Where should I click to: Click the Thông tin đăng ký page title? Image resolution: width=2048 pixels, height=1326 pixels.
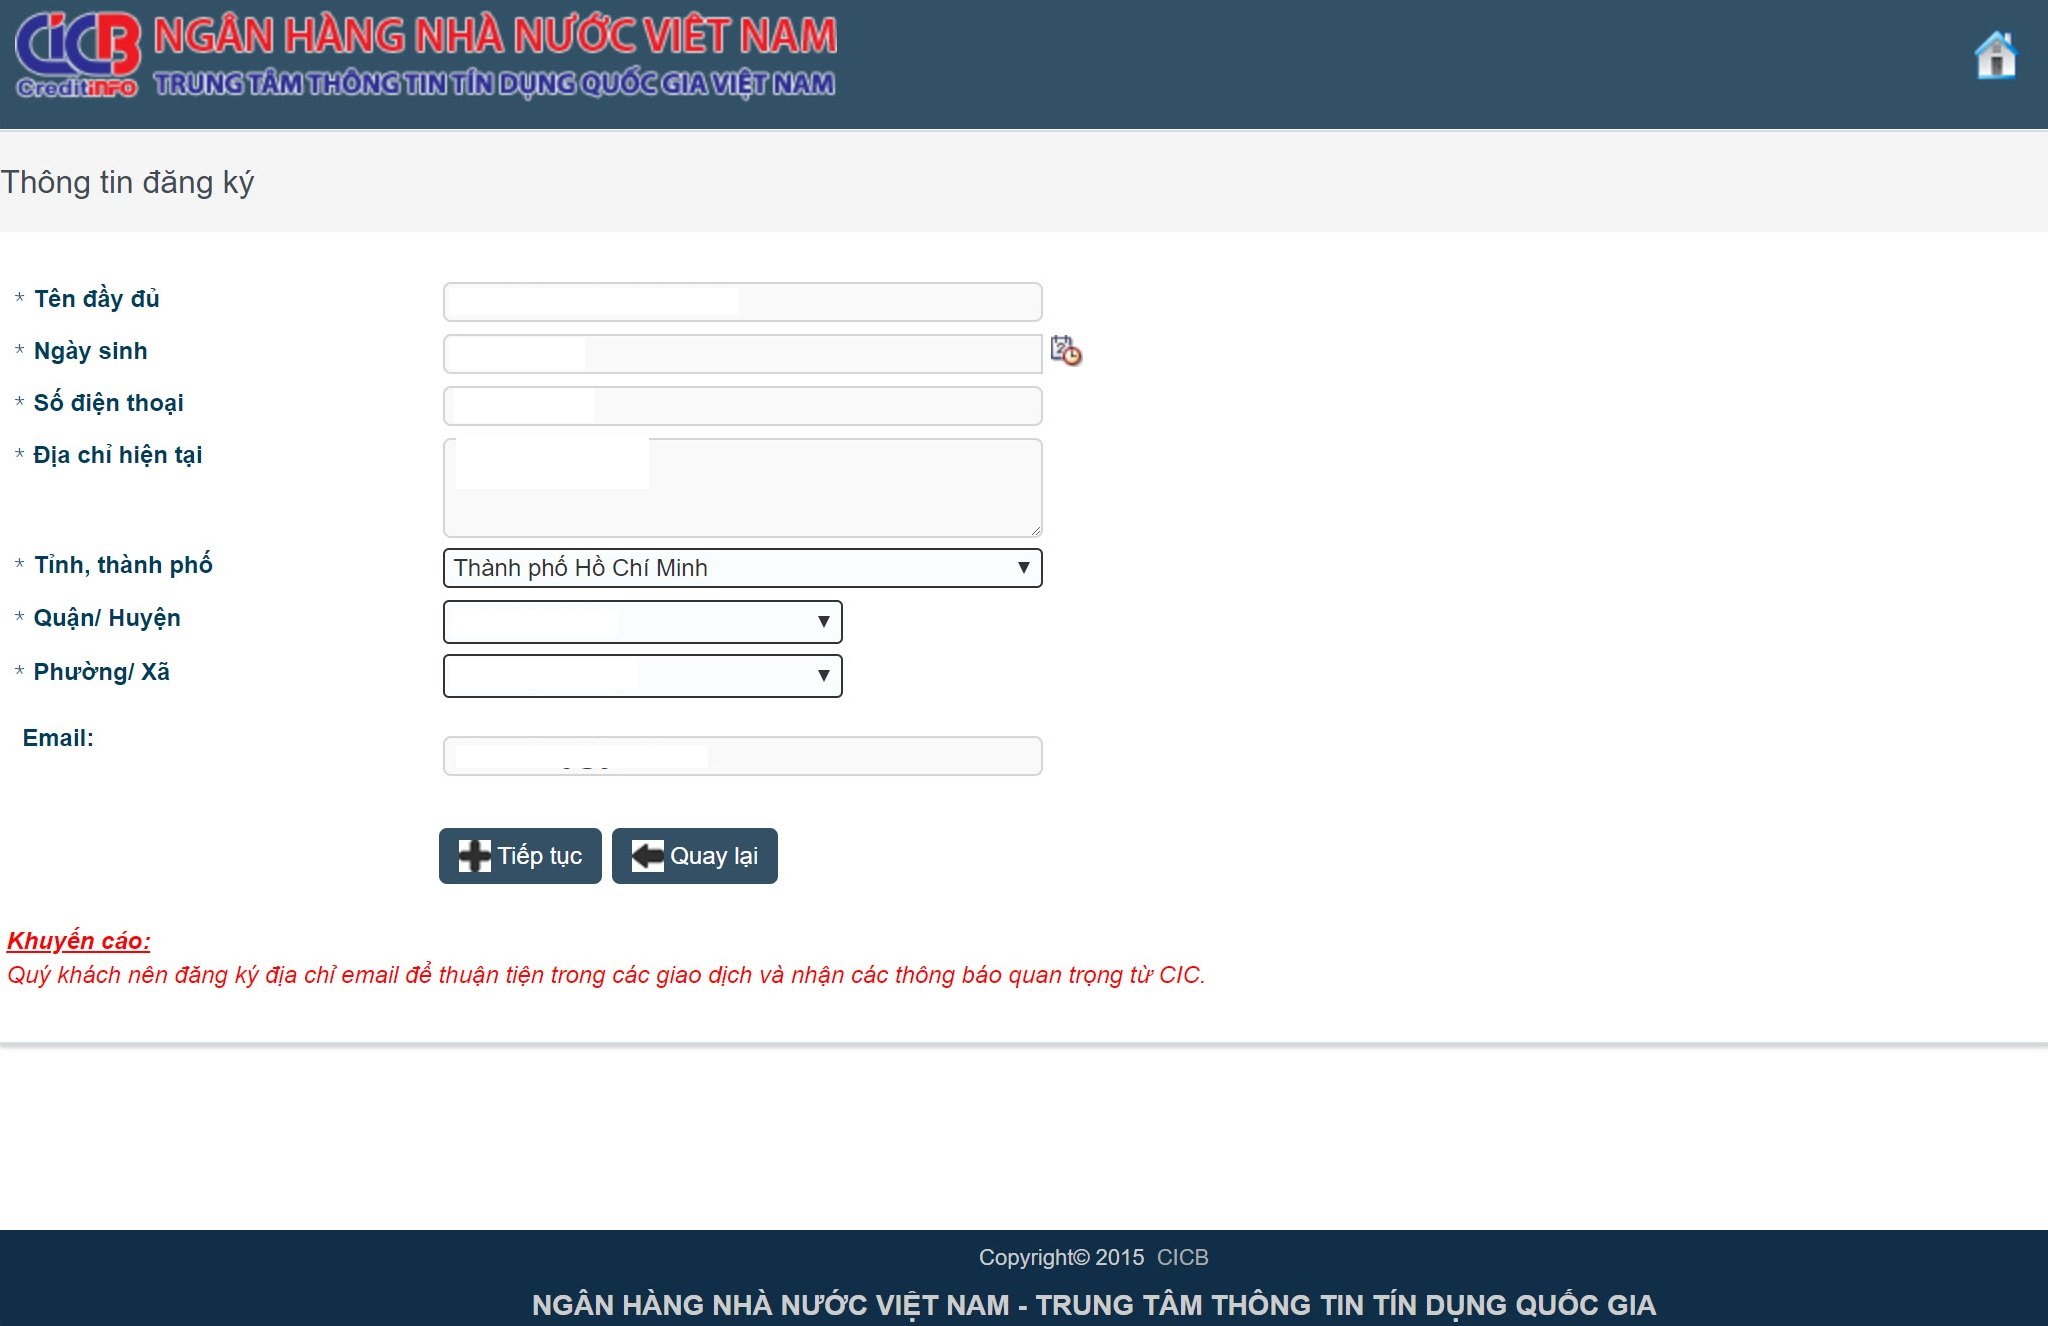127,183
